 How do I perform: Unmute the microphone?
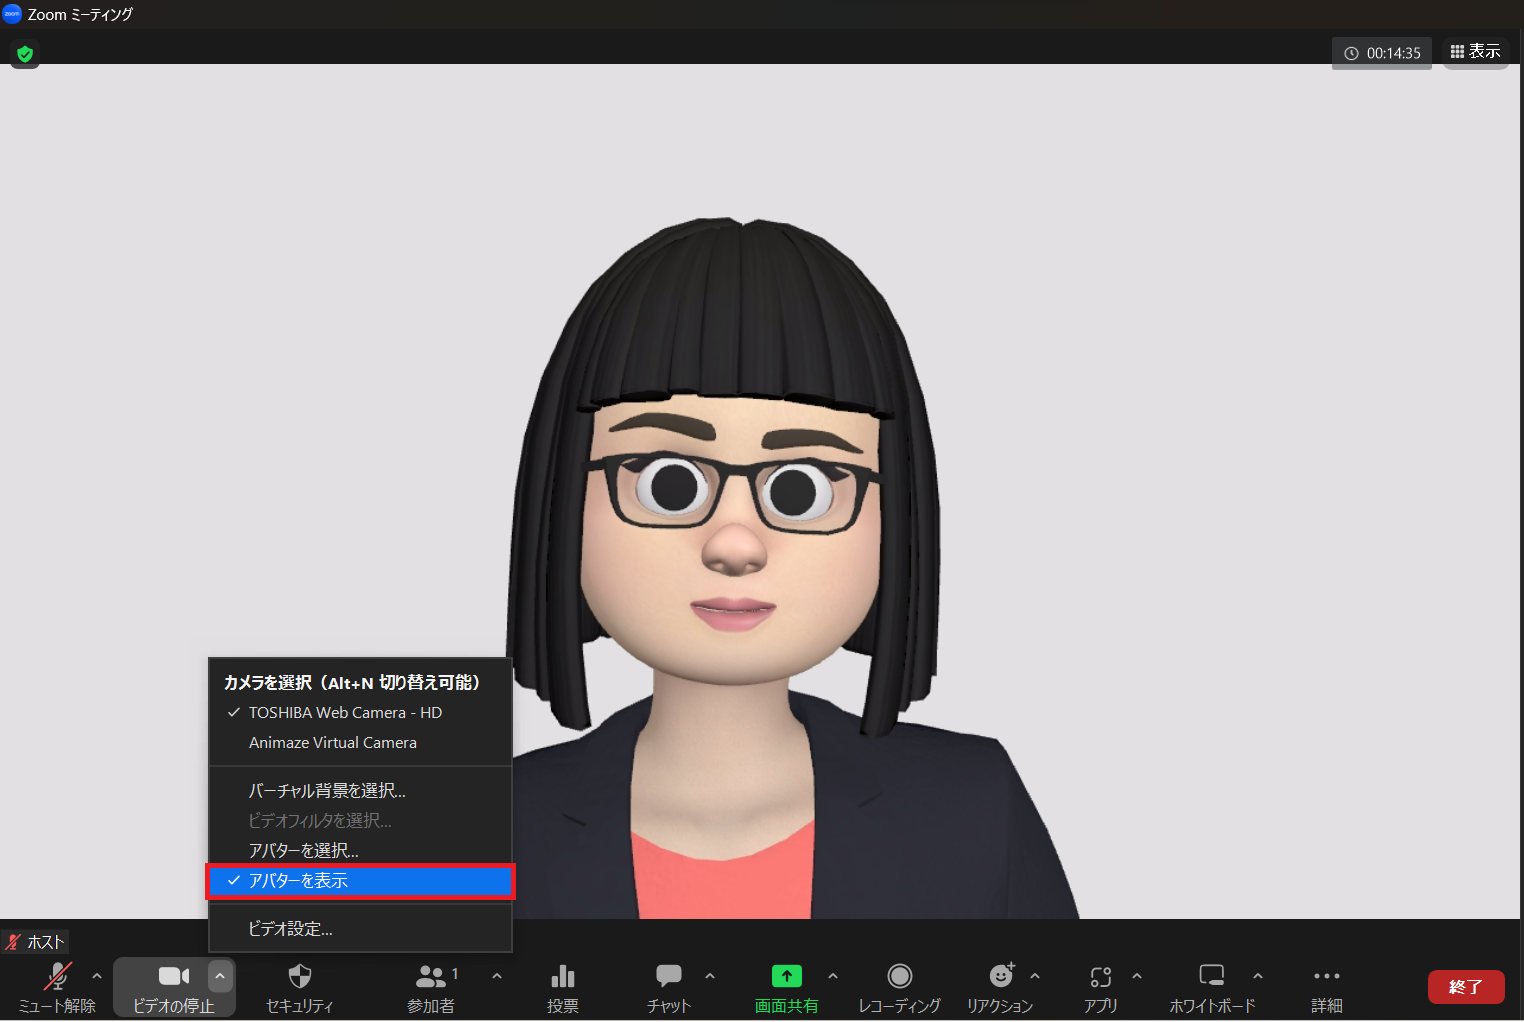tap(57, 986)
